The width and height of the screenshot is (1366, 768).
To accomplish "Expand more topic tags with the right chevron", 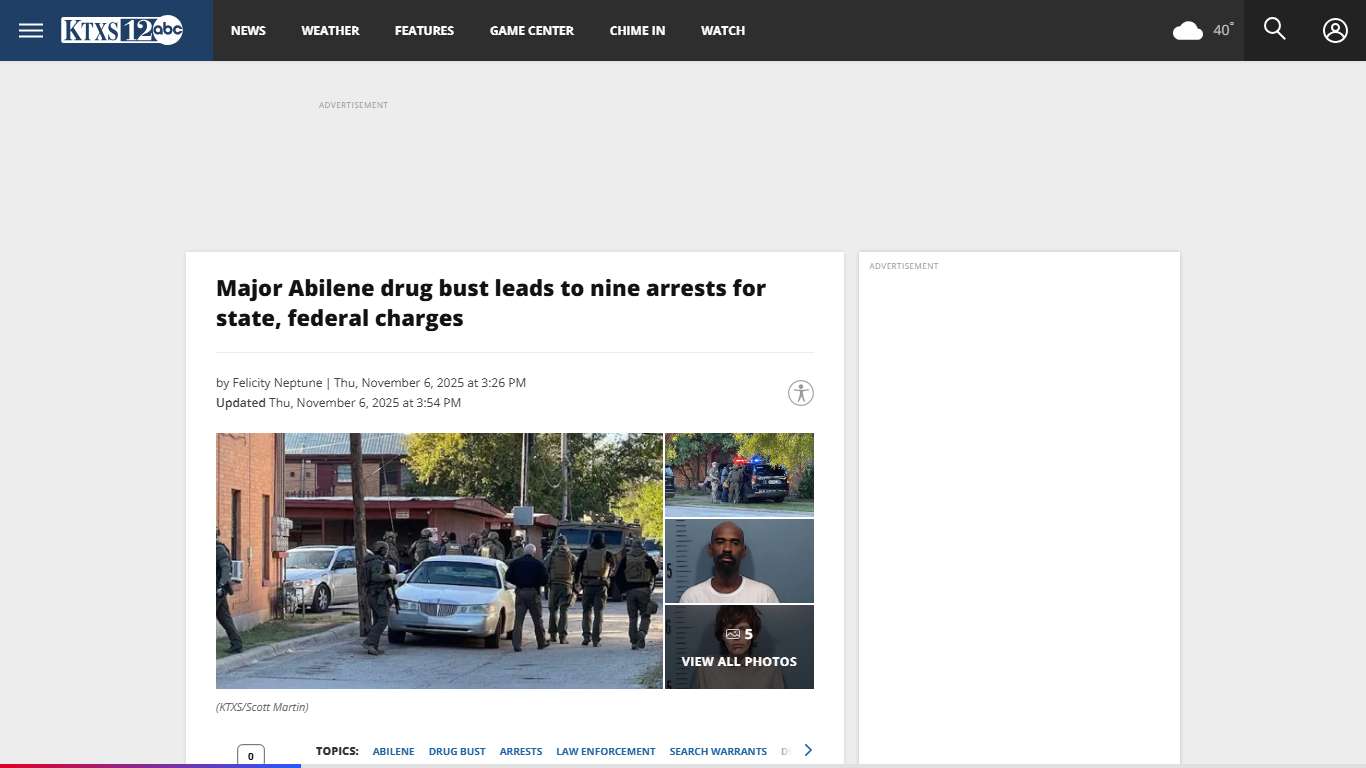I will 808,750.
